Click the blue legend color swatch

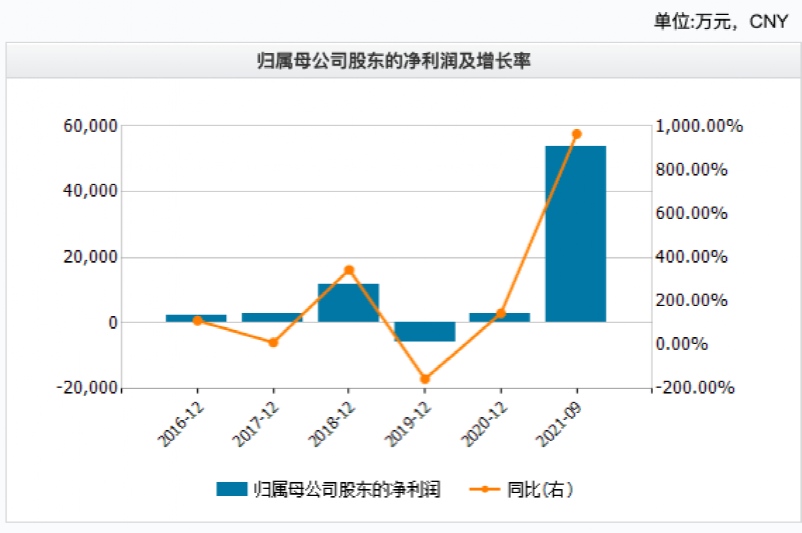(x=231, y=489)
